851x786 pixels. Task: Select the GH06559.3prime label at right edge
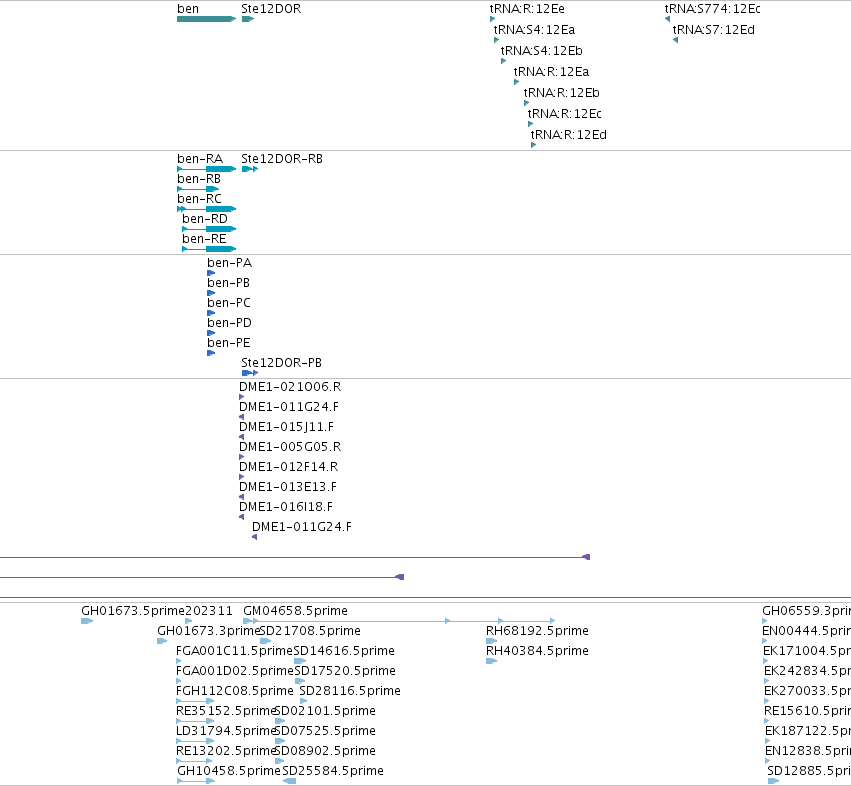pyautogui.click(x=806, y=611)
